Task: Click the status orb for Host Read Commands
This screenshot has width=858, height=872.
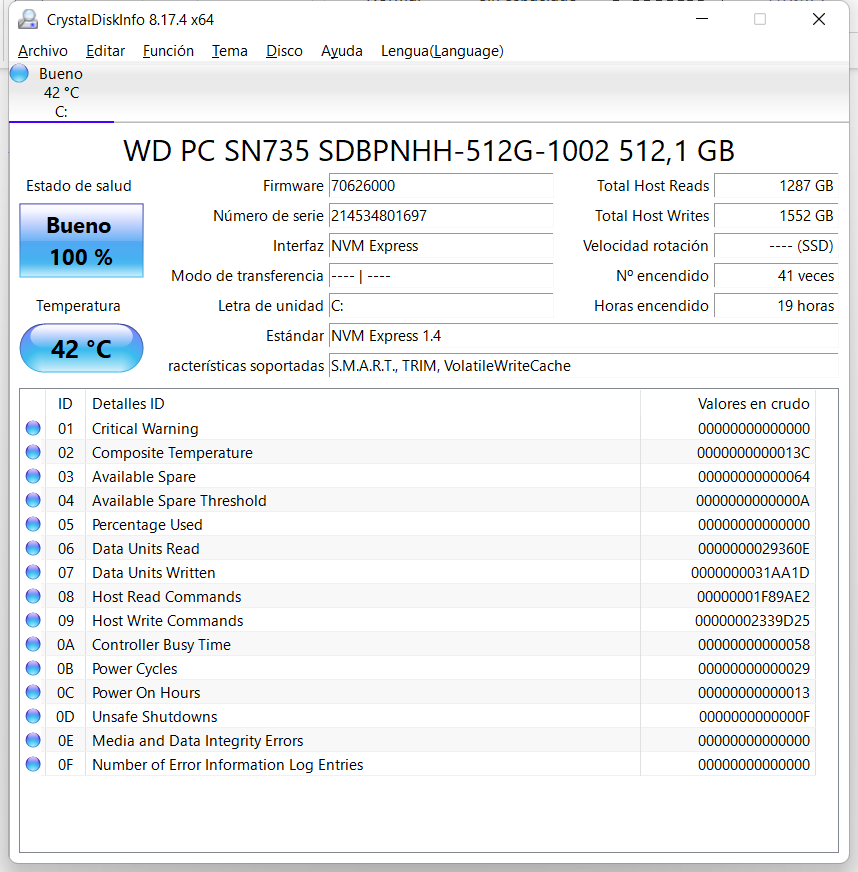Action: (33, 596)
